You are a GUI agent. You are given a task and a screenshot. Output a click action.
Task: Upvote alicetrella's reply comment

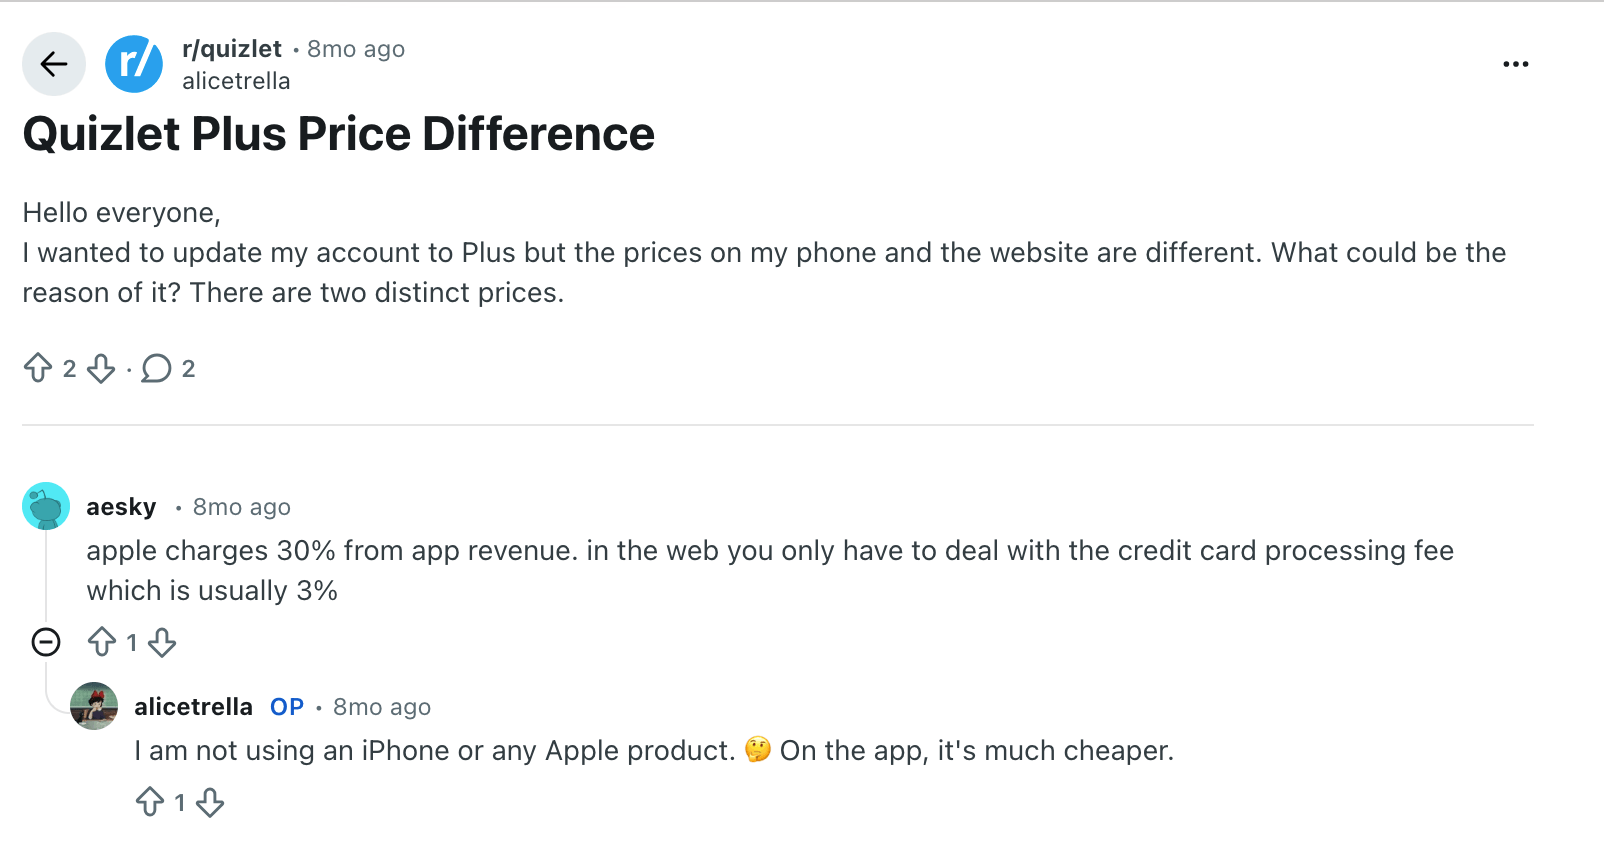[150, 802]
